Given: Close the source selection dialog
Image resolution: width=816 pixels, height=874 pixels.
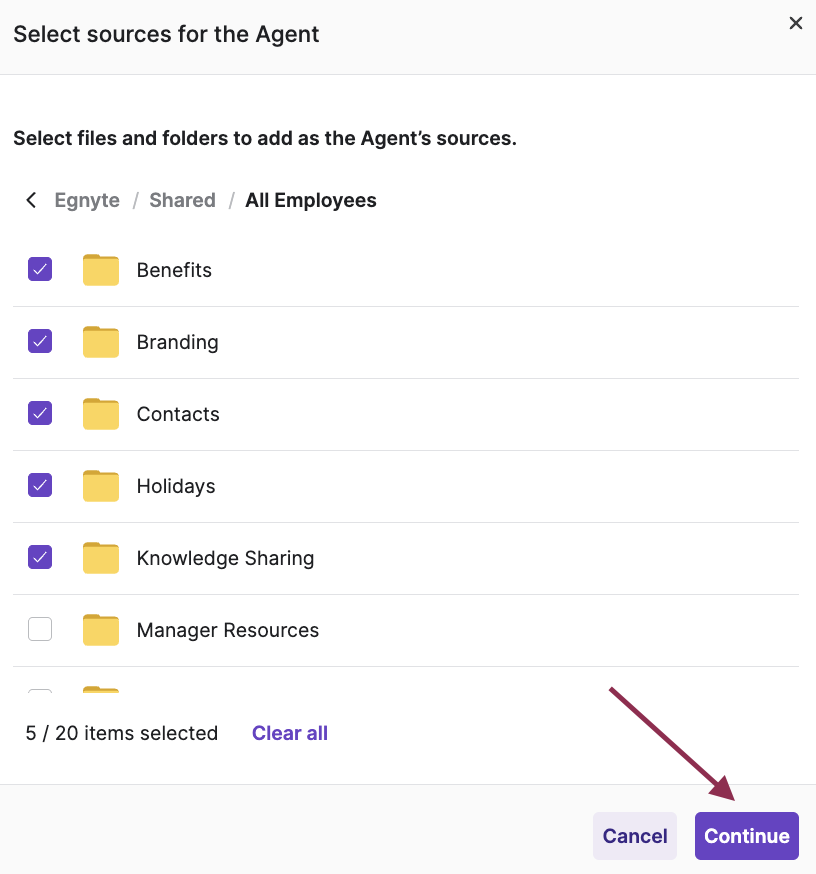Looking at the screenshot, I should (796, 23).
